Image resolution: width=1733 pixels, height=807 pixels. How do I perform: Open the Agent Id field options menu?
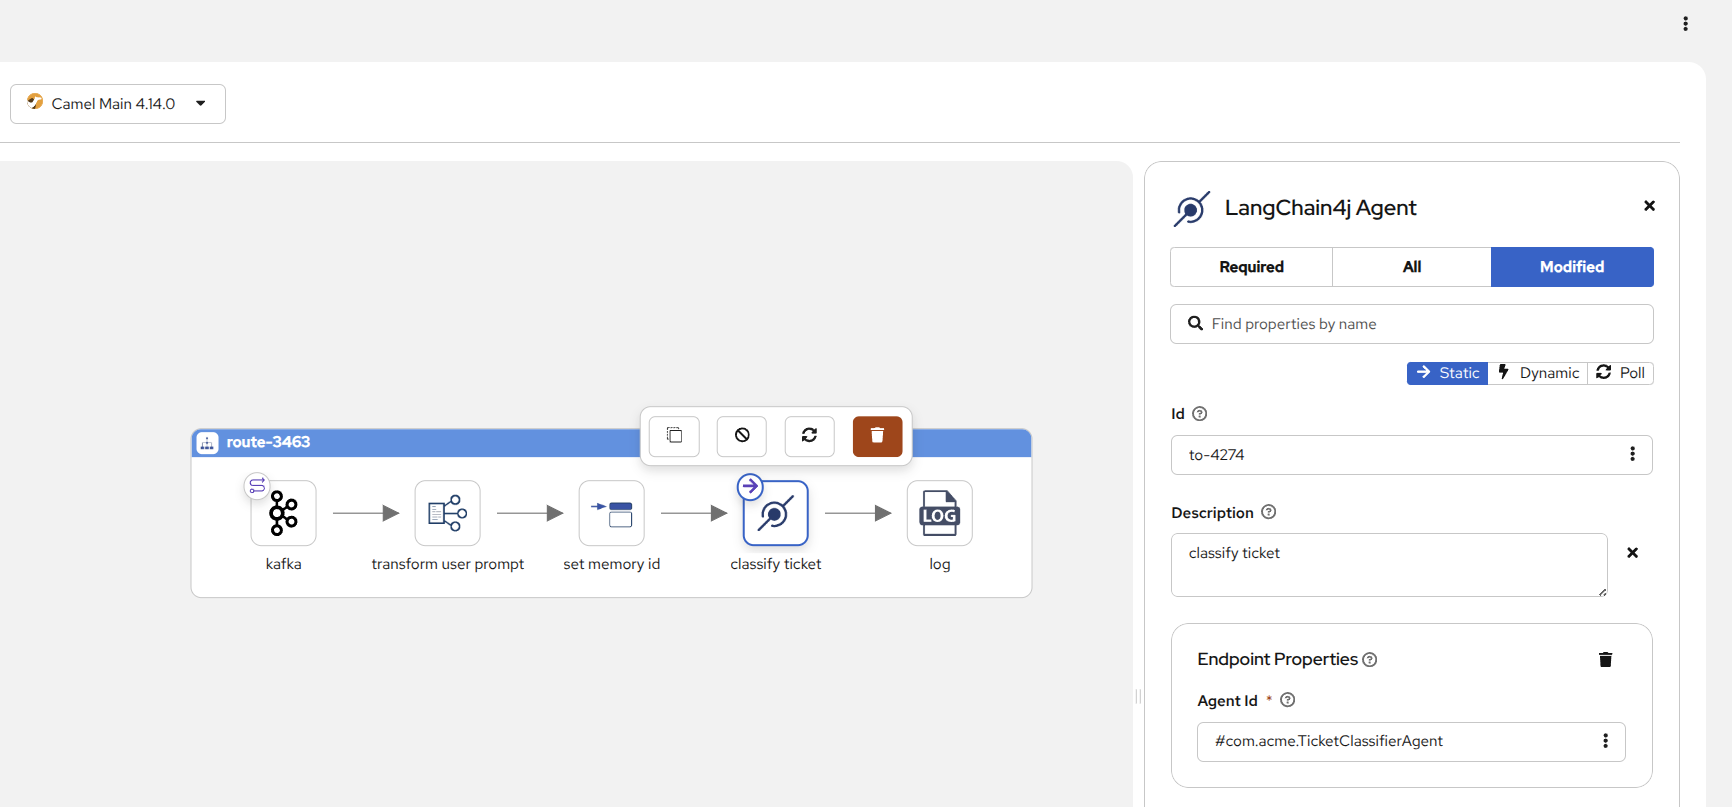tap(1605, 741)
